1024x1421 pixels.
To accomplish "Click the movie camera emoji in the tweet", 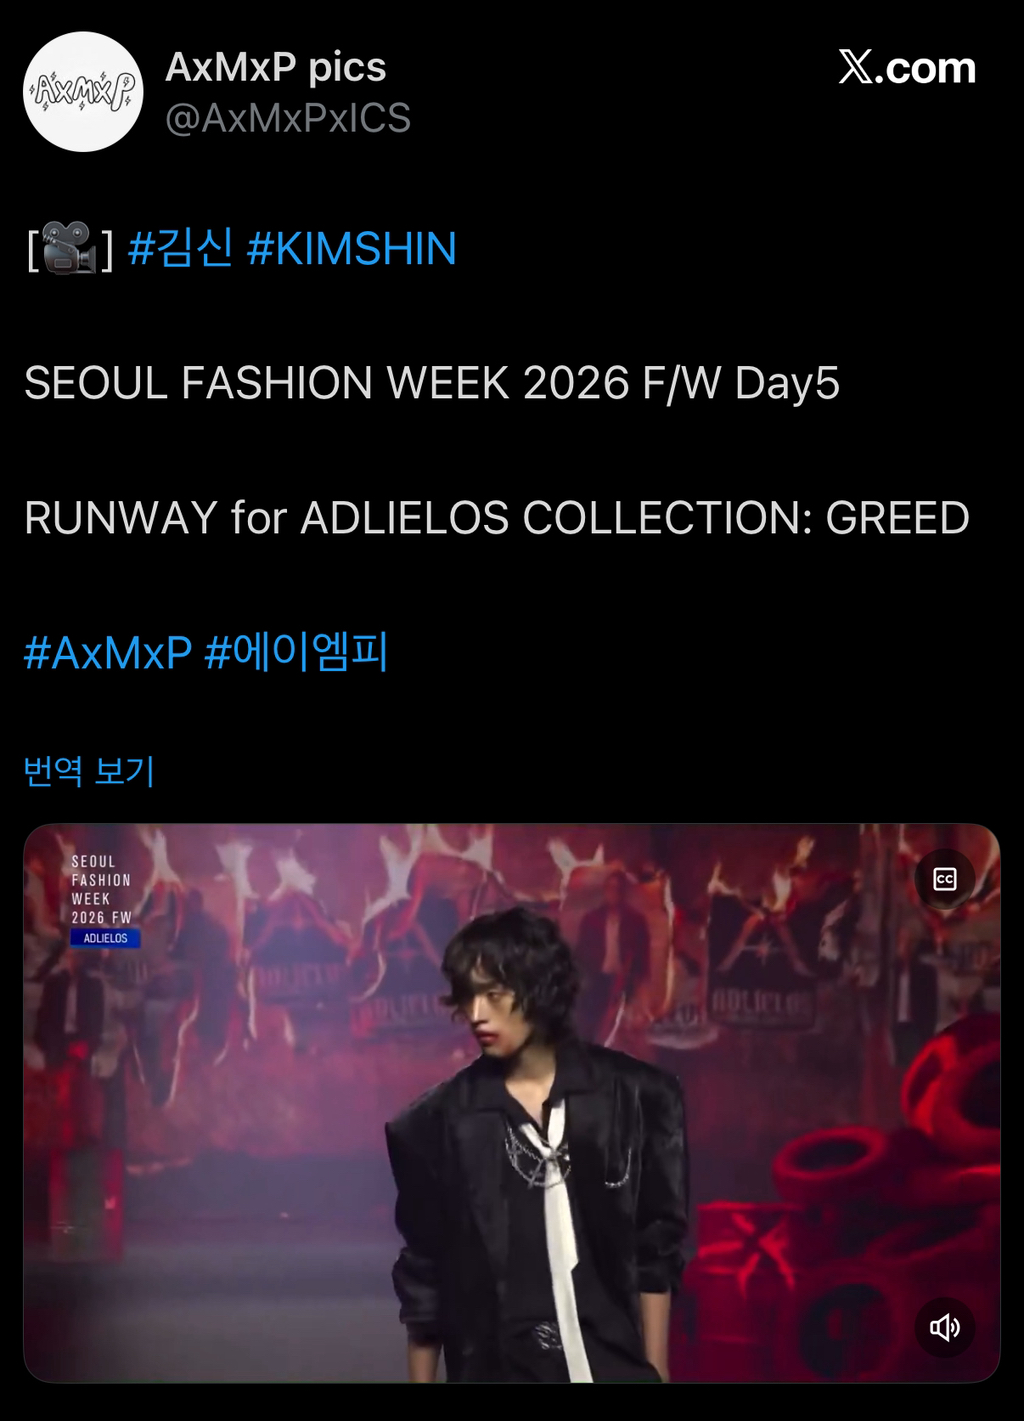I will coord(70,248).
